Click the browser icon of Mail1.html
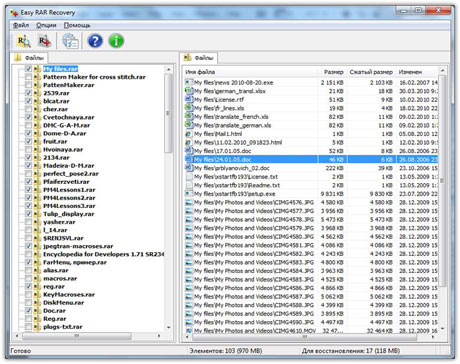This screenshot has height=364, width=460. coord(189,134)
